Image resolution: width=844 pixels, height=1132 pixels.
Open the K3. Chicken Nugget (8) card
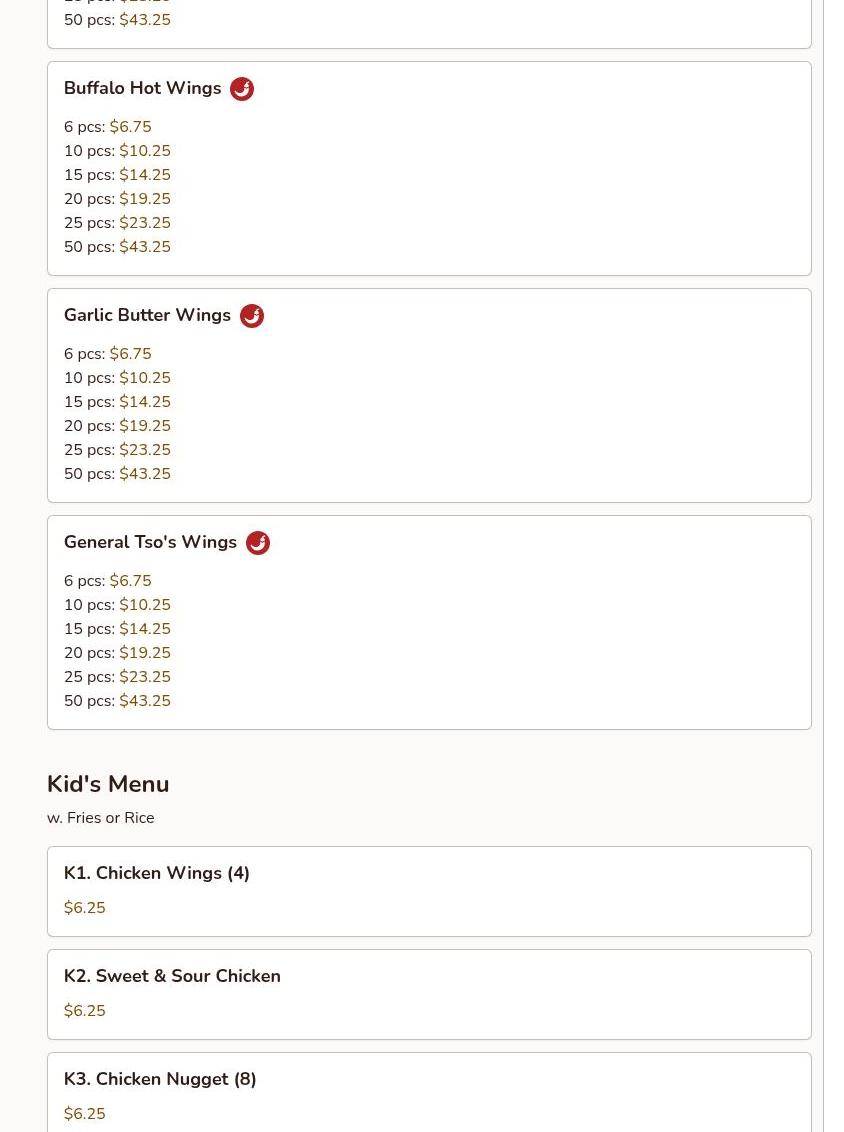pos(429,1092)
